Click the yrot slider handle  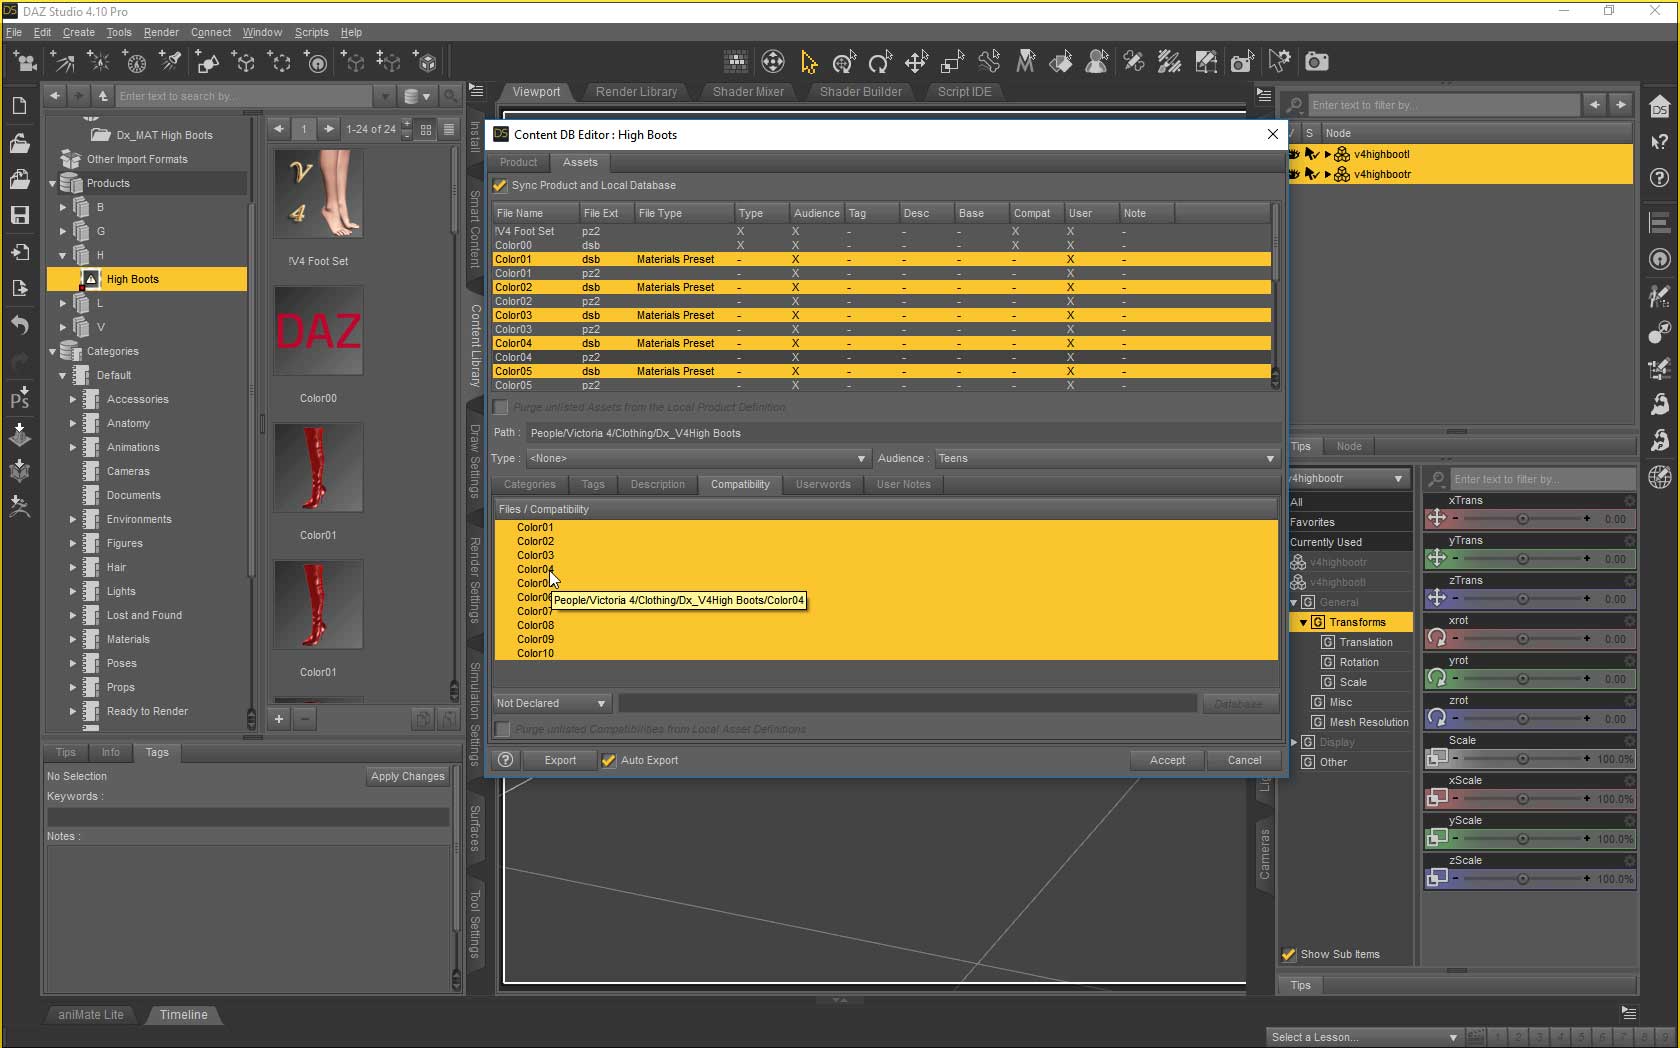[x=1522, y=679]
